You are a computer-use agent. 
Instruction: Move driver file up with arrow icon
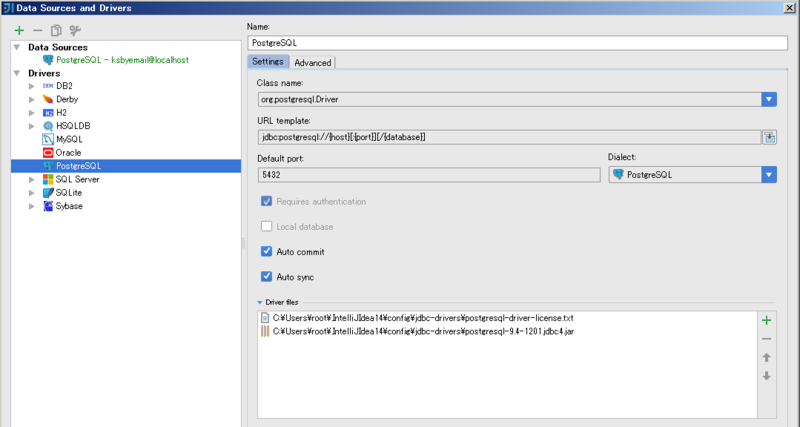click(766, 357)
